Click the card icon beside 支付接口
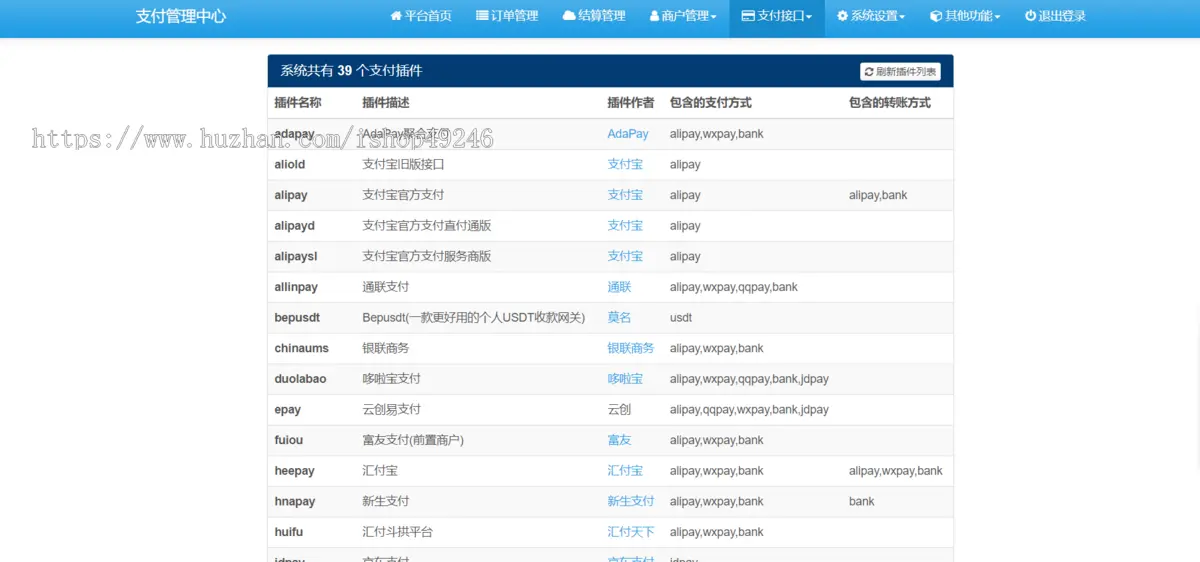 point(748,16)
